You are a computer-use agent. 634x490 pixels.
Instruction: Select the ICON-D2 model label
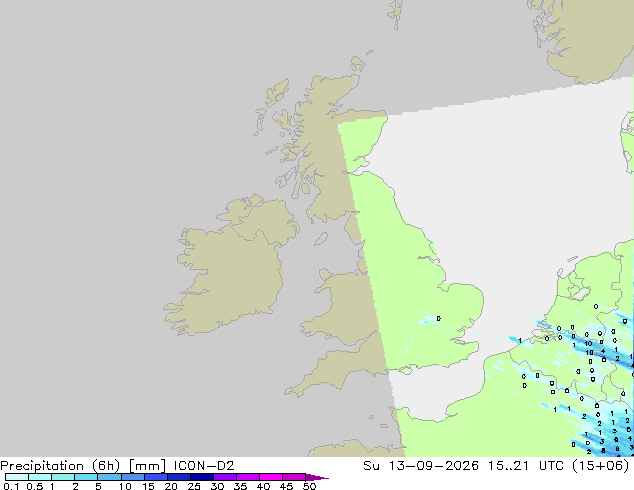click(x=204, y=466)
